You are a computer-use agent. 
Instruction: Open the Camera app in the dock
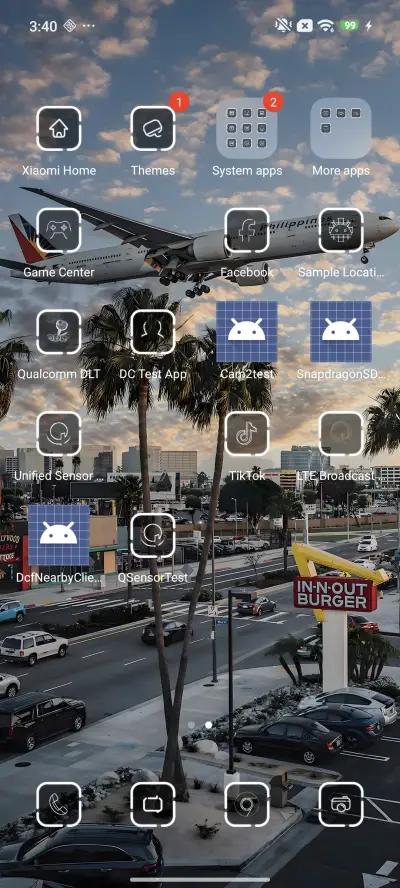(341, 805)
